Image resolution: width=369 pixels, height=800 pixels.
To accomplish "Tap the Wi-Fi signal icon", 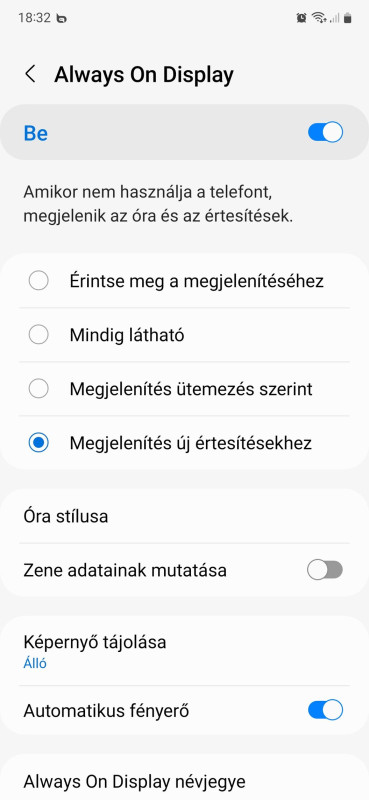I will click(x=319, y=18).
